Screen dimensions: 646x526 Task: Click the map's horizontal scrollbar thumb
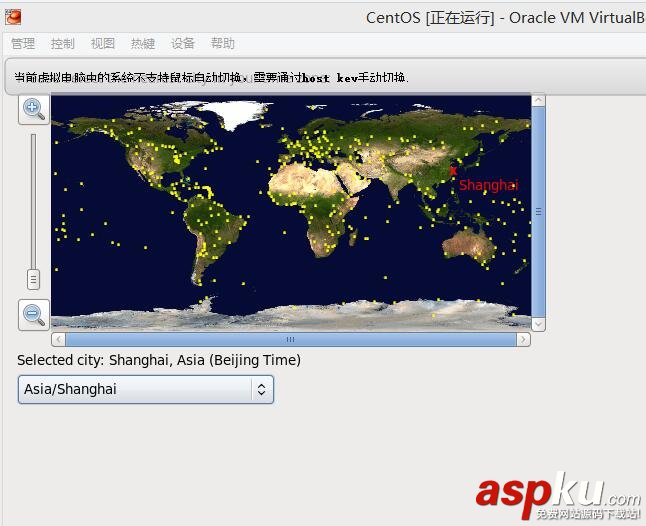pos(290,339)
